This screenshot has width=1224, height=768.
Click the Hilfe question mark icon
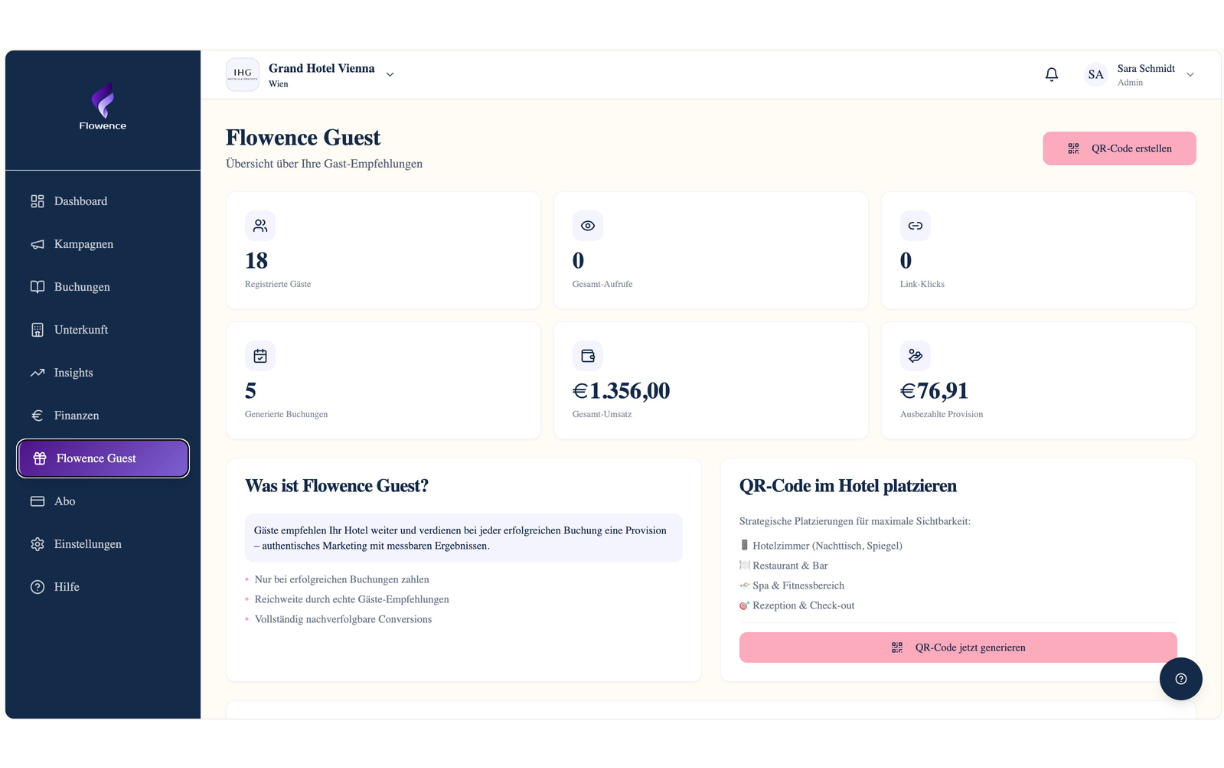pos(37,587)
